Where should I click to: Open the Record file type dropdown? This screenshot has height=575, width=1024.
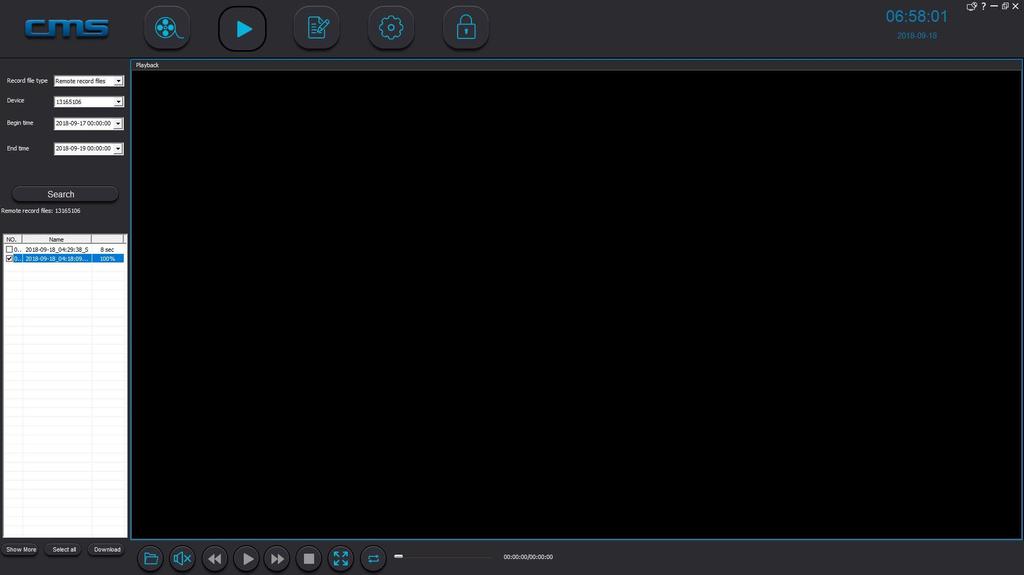pyautogui.click(x=118, y=81)
